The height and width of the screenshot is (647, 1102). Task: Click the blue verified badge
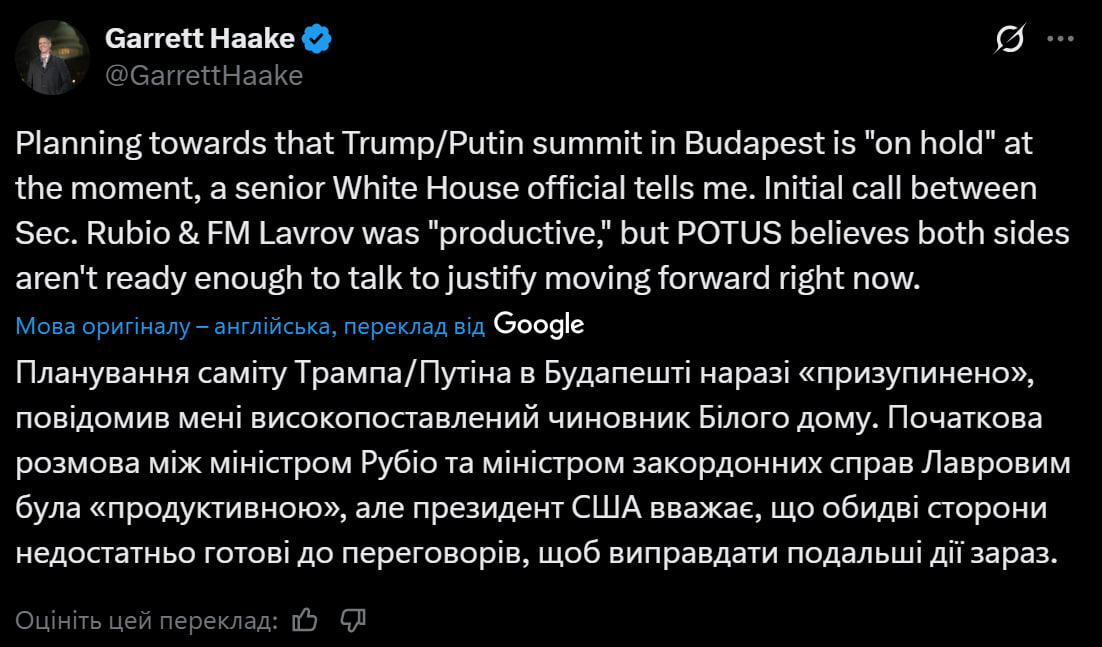click(319, 39)
